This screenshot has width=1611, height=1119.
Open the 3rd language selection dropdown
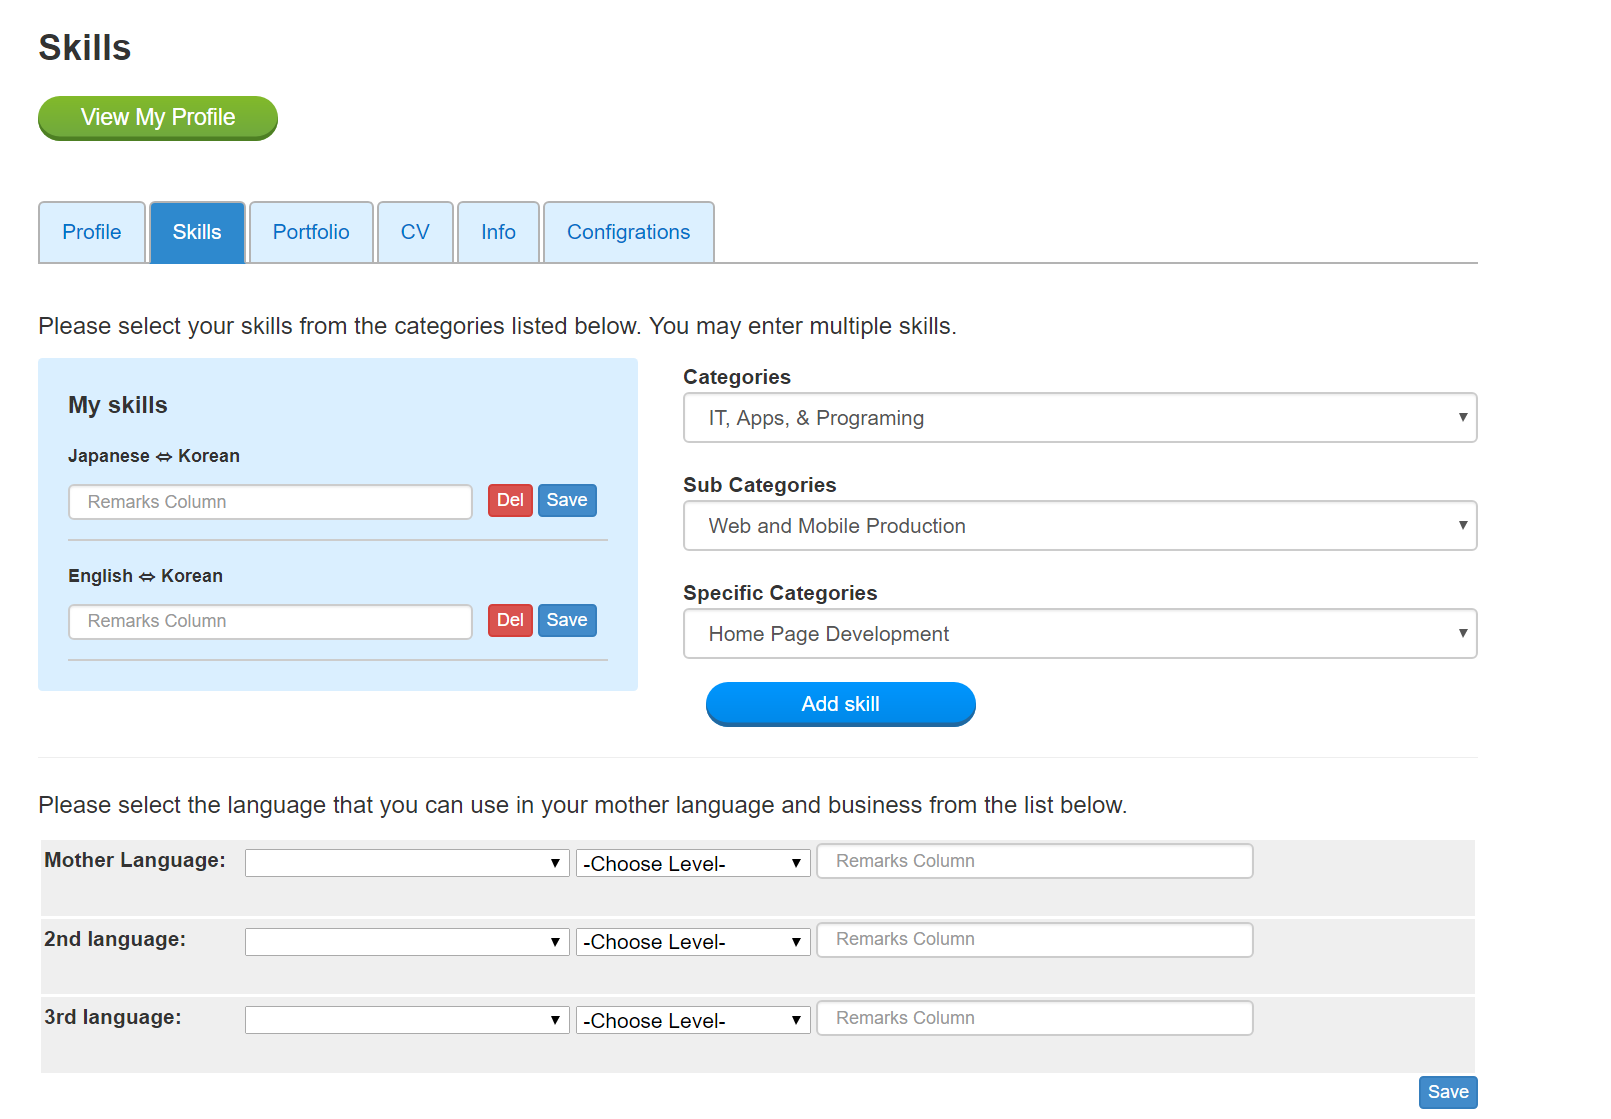point(407,1020)
